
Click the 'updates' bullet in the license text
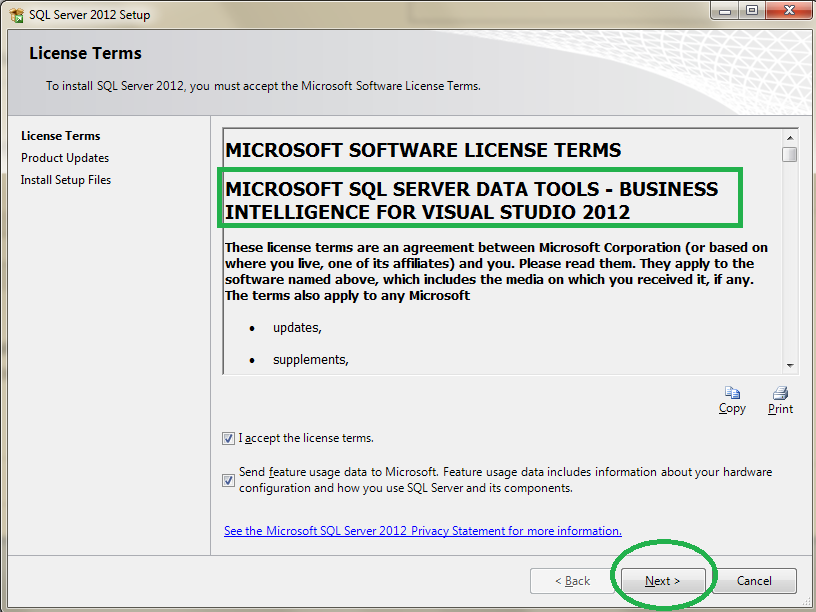tap(296, 326)
